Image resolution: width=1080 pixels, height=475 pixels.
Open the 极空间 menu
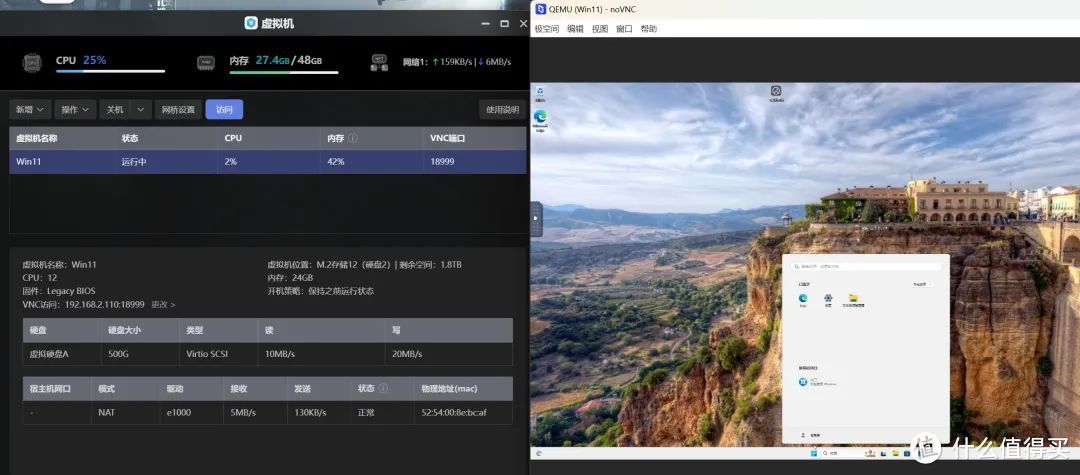click(546, 29)
